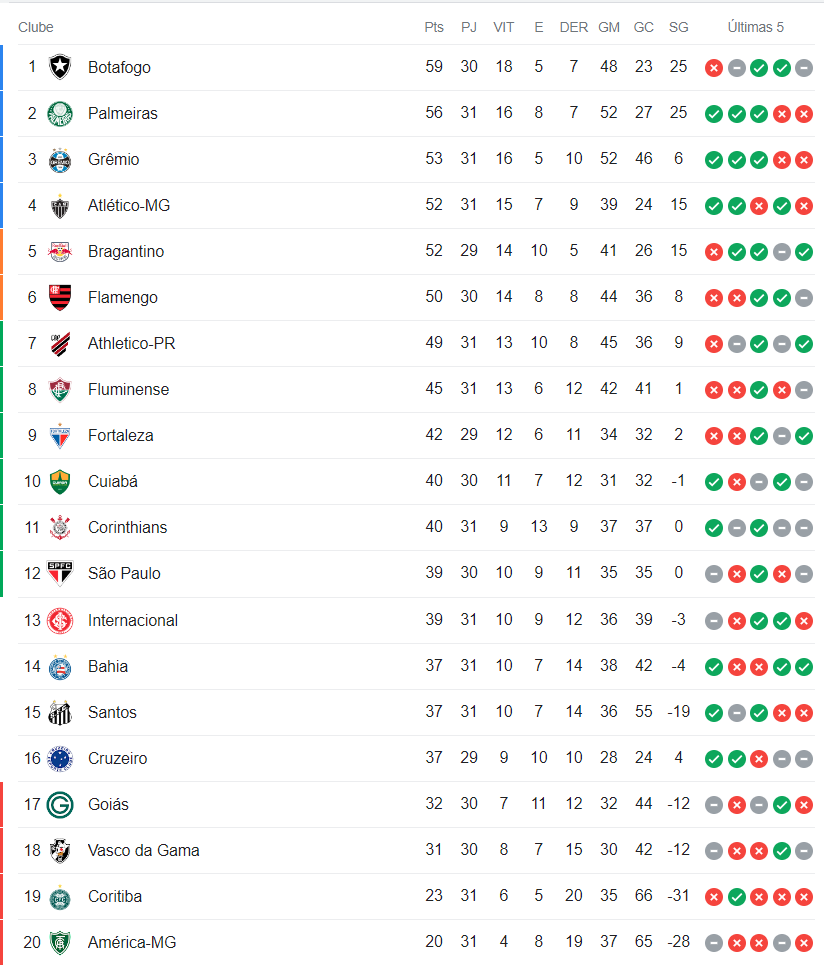The height and width of the screenshot is (972, 824).
Task: Click the Botafogo club crest
Action: pos(60,67)
